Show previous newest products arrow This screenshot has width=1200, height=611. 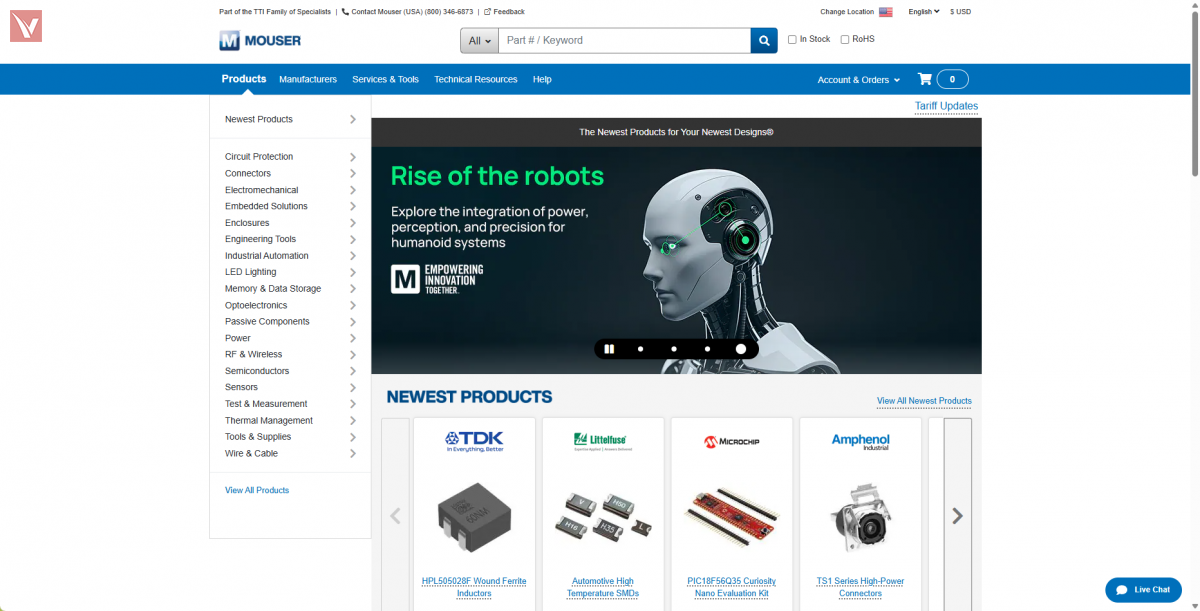click(x=395, y=516)
